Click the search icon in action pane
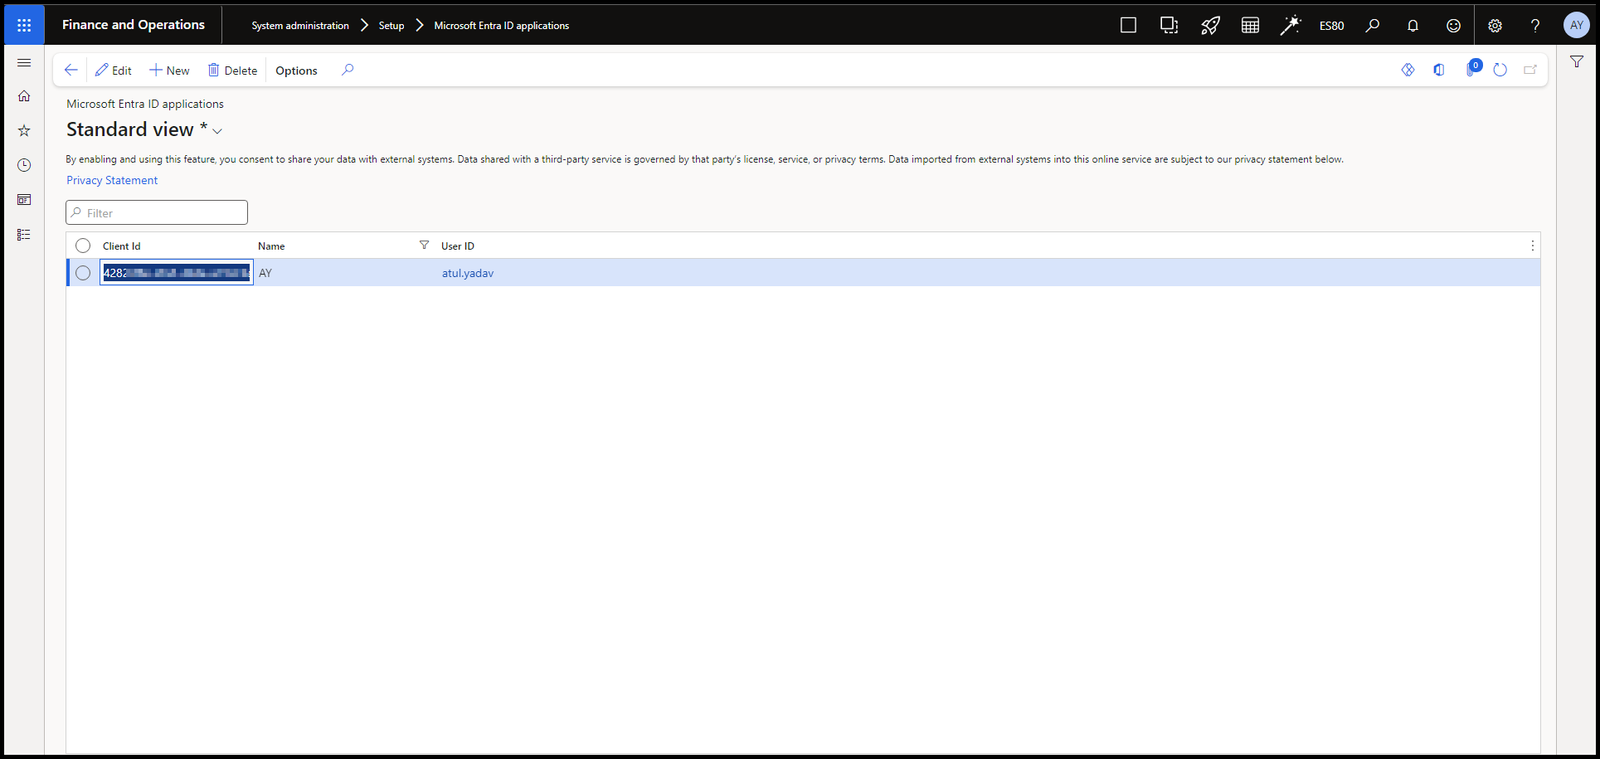 [347, 70]
